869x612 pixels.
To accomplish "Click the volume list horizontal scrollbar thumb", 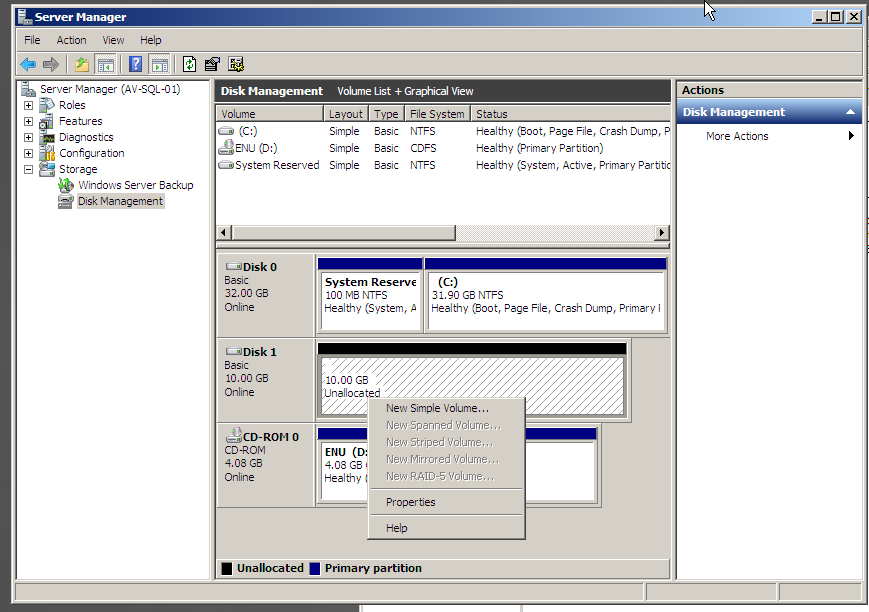I will click(344, 232).
